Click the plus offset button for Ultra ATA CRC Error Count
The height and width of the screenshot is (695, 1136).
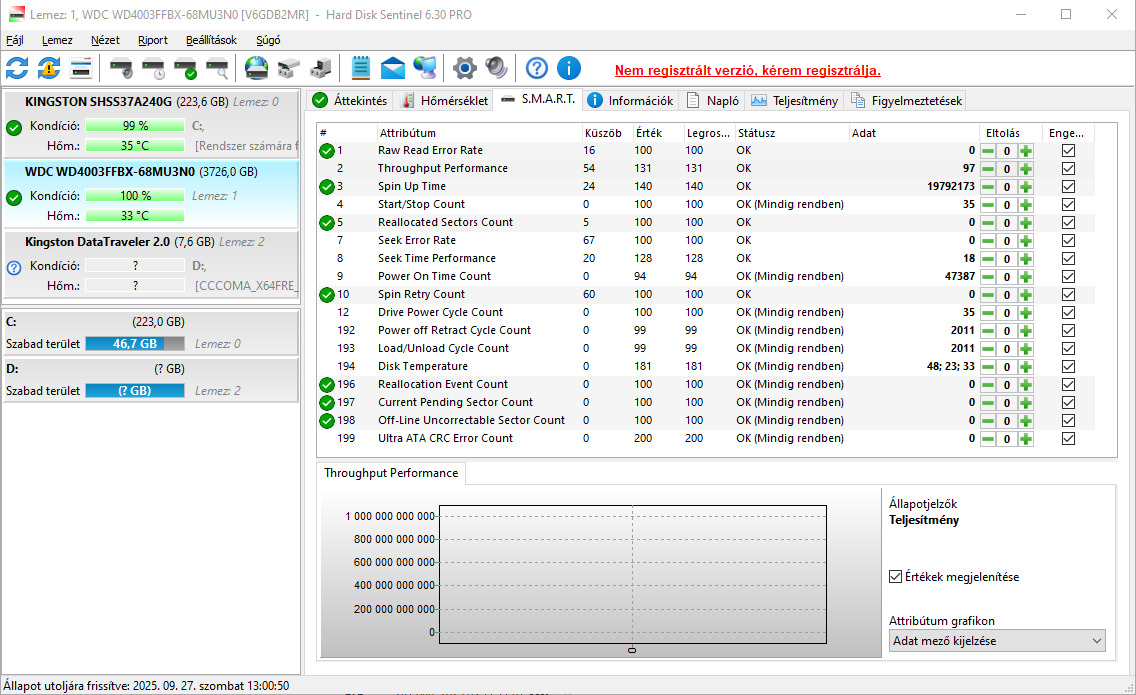[x=1026, y=438]
